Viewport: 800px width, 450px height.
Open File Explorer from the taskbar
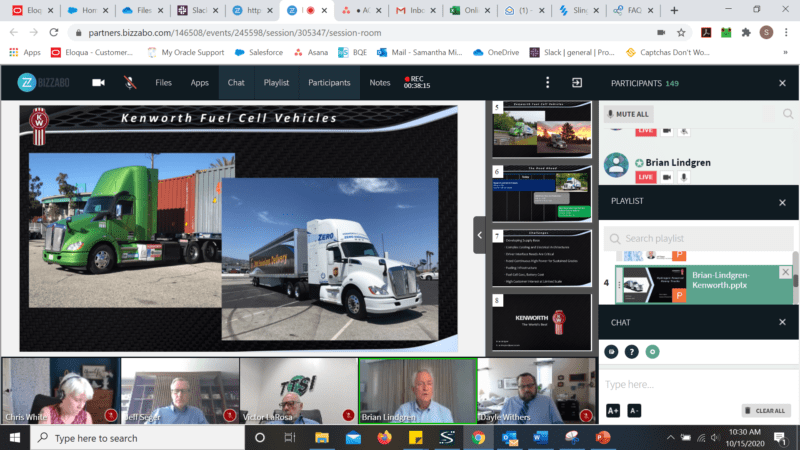[x=321, y=438]
